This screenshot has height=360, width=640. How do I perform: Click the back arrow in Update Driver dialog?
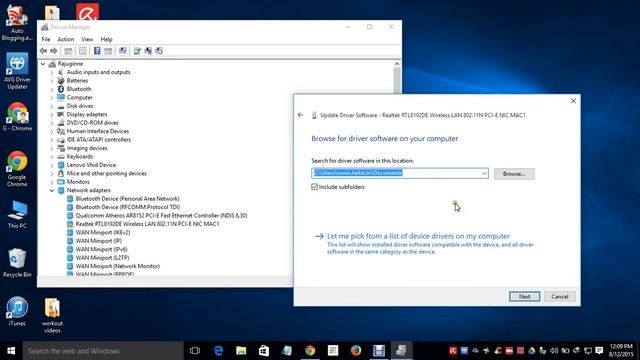coord(300,115)
